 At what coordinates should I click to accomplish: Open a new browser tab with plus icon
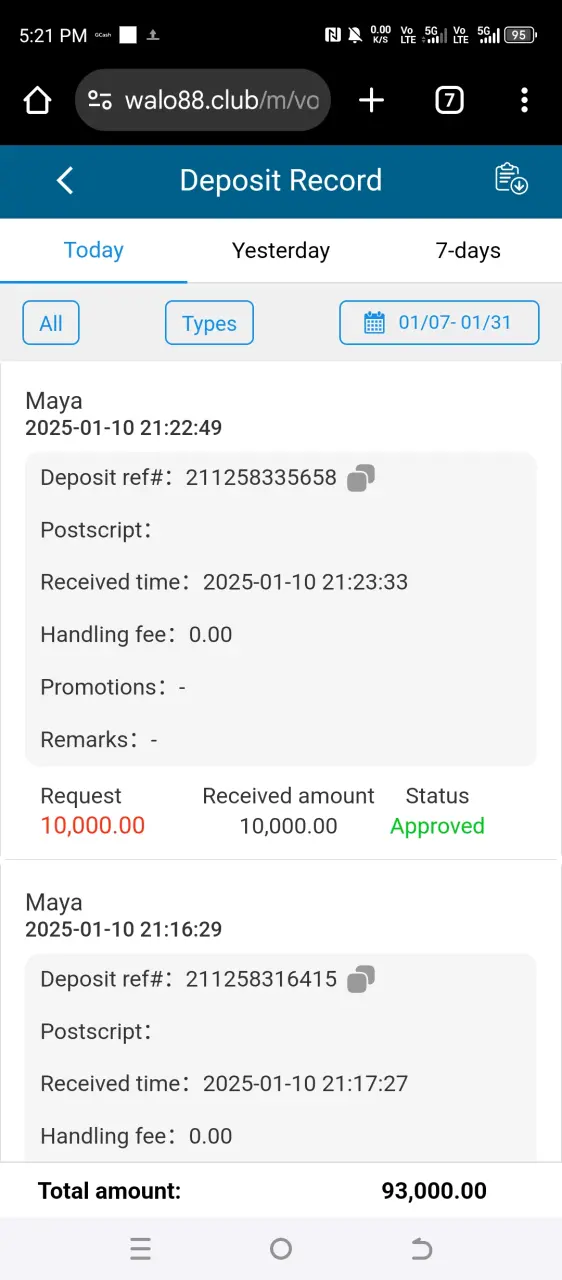371,100
